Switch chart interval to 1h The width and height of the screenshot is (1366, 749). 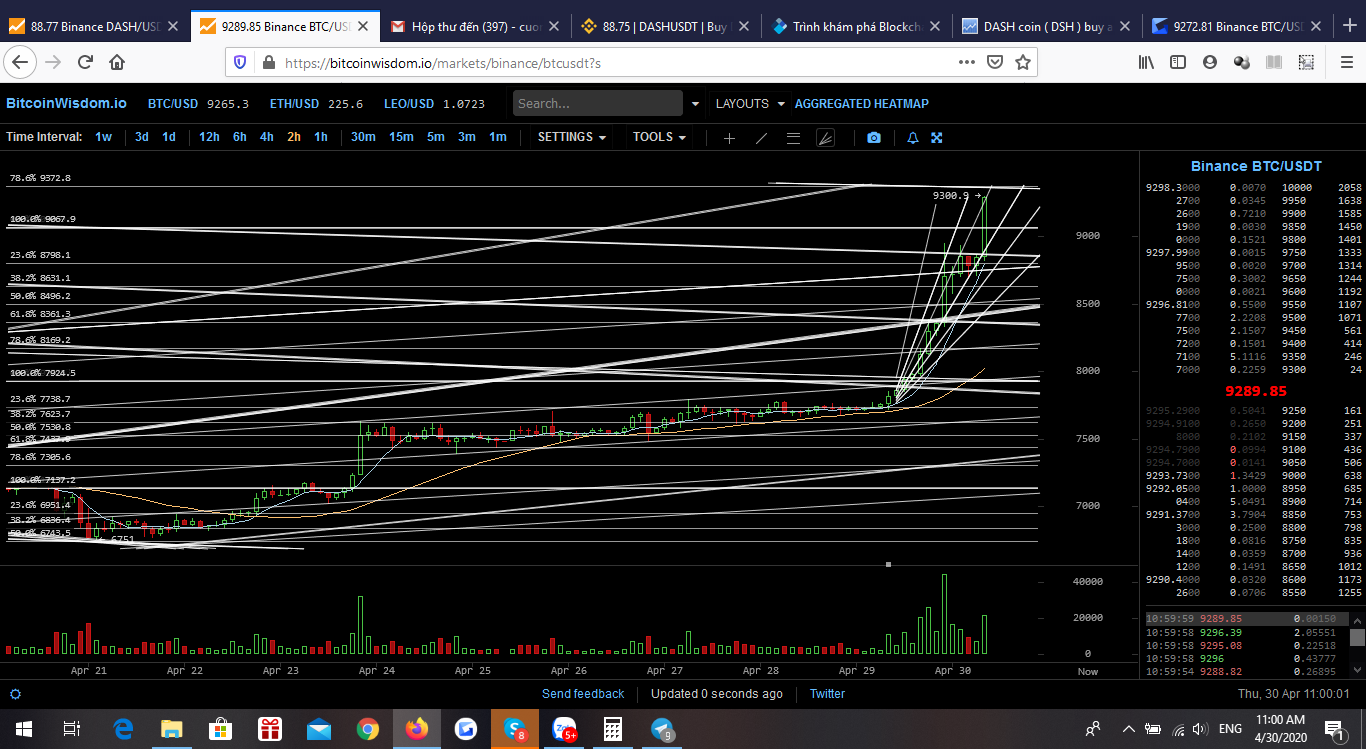tap(321, 137)
